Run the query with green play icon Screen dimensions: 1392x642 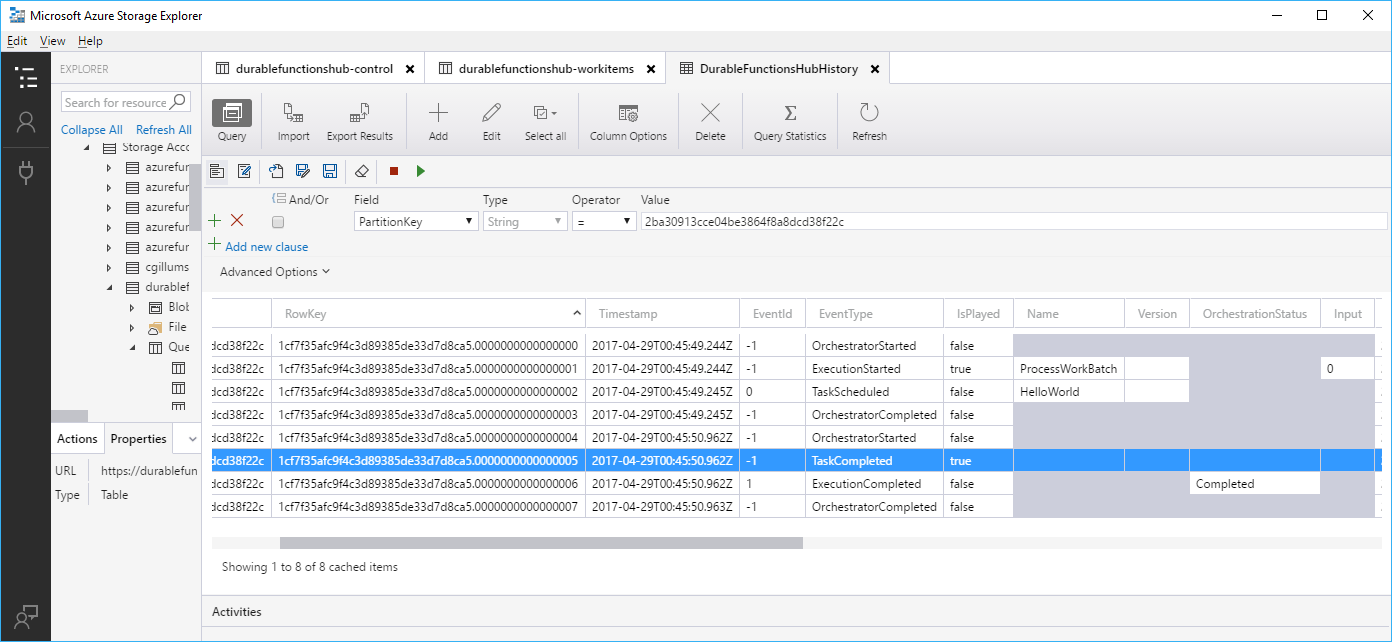420,171
